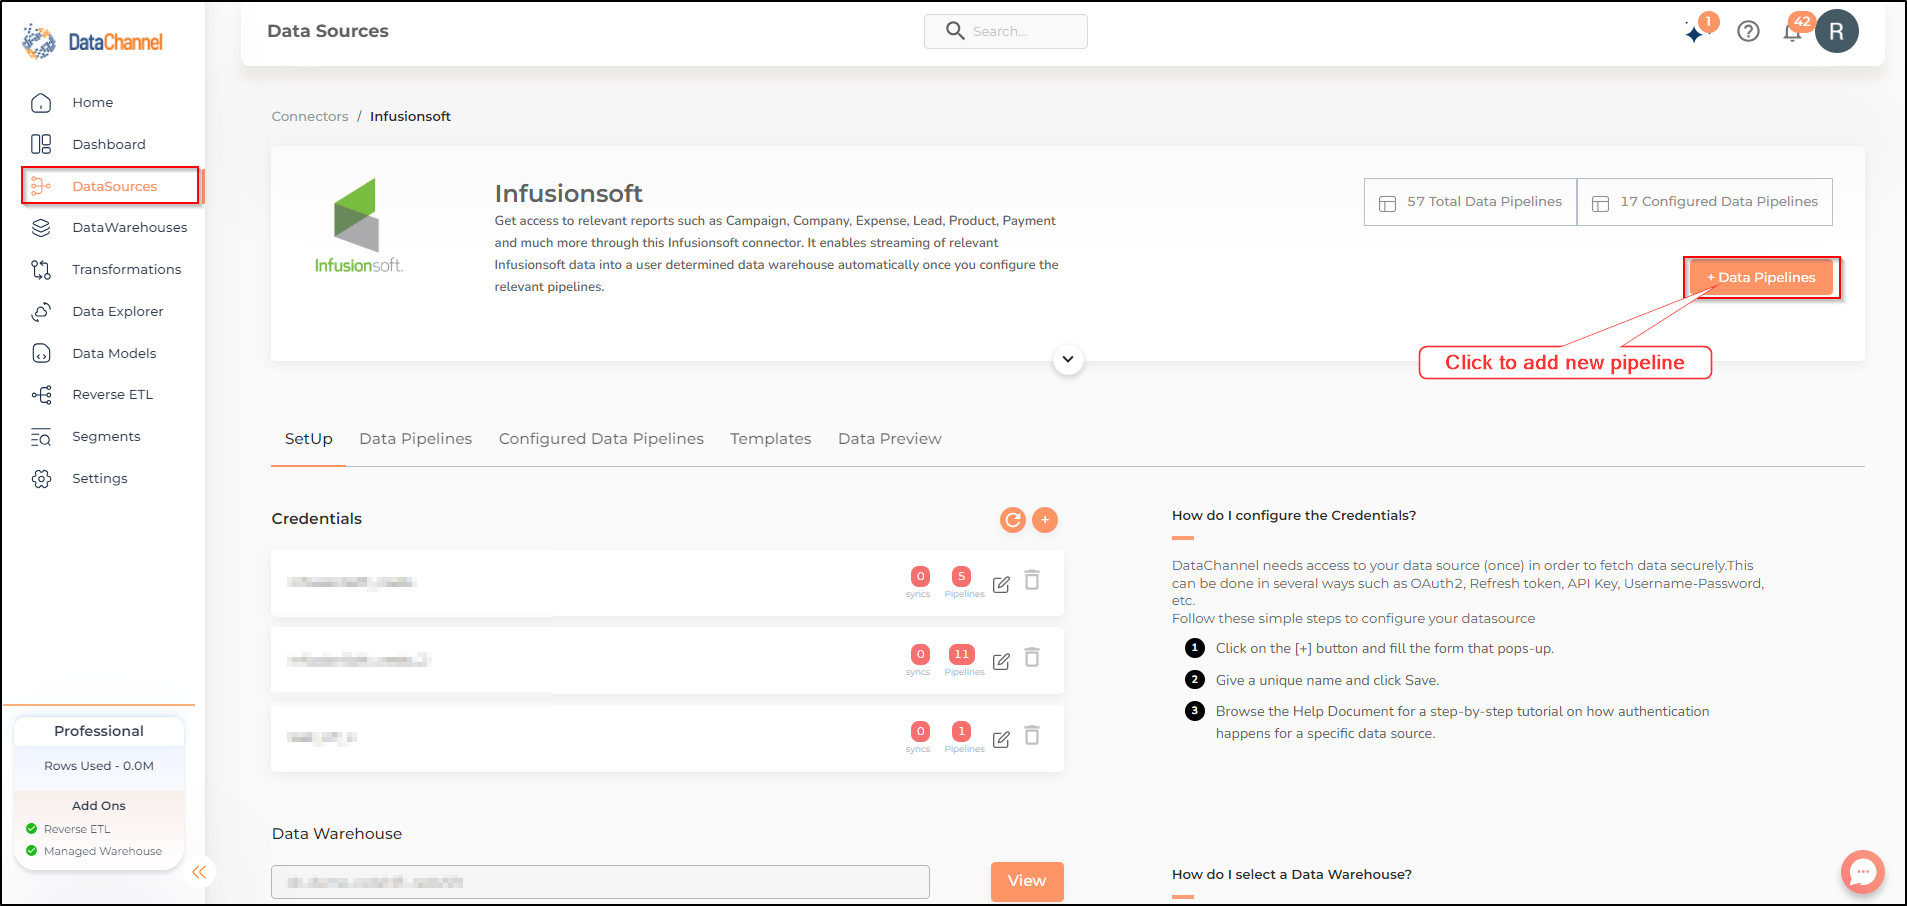This screenshot has width=1907, height=906.
Task: Click 17 Configured Data Pipelines box
Action: click(1705, 202)
